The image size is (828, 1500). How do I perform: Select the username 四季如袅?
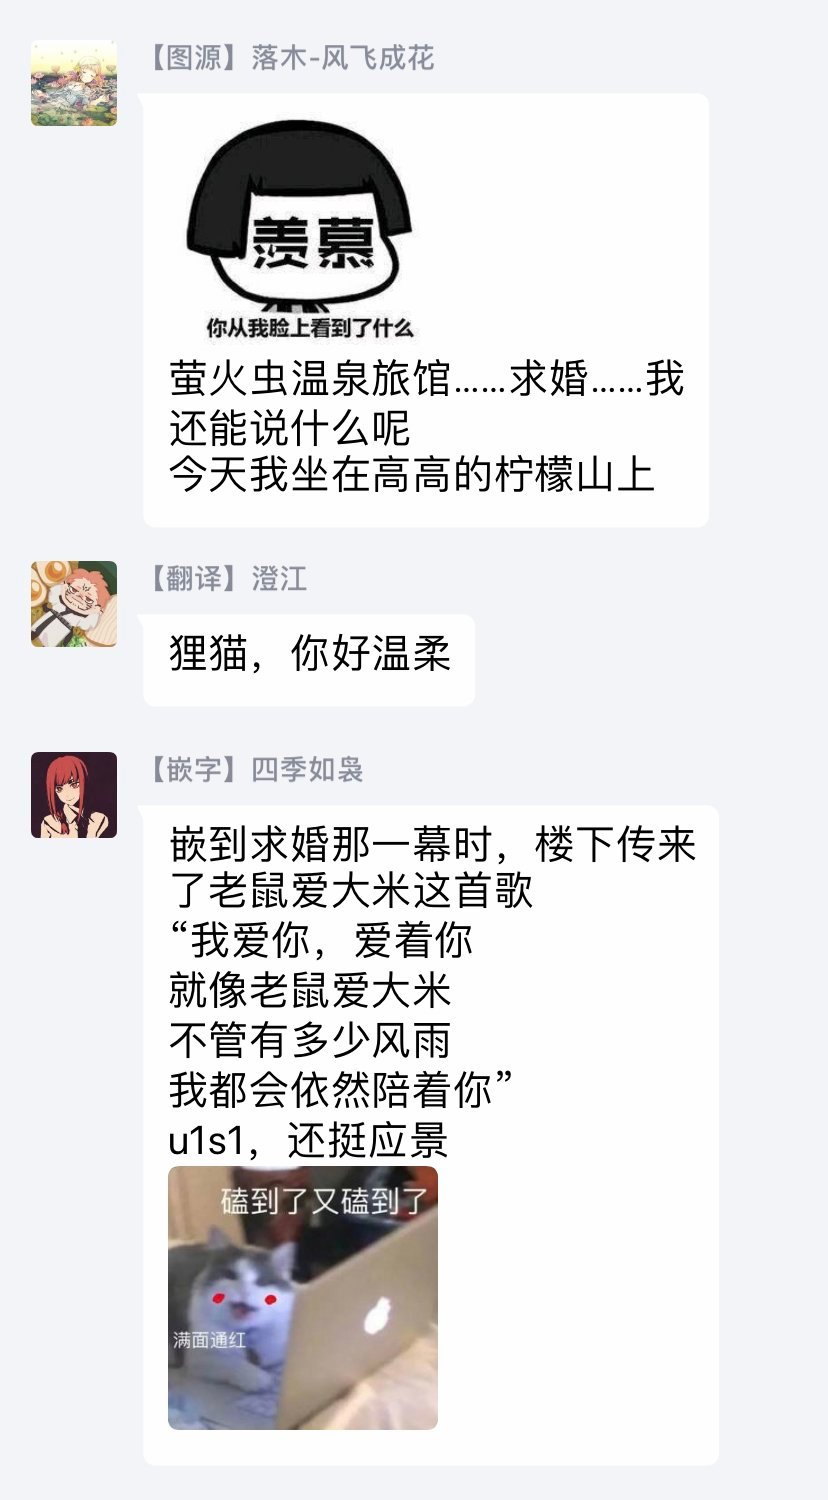[x=307, y=770]
